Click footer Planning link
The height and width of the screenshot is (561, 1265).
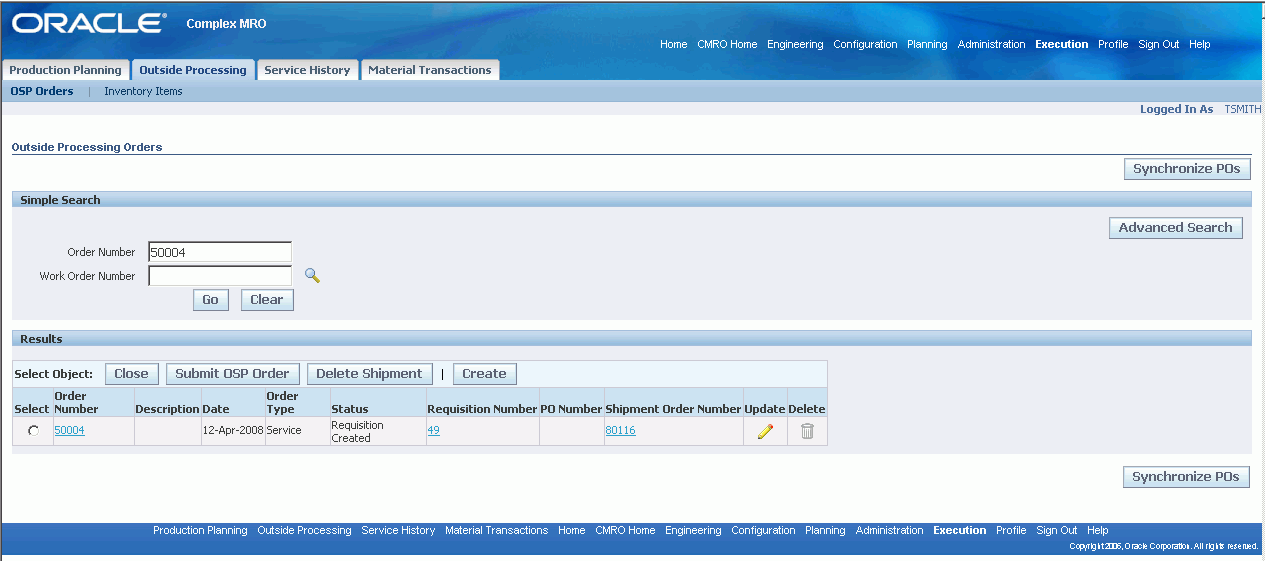pyautogui.click(x=825, y=531)
